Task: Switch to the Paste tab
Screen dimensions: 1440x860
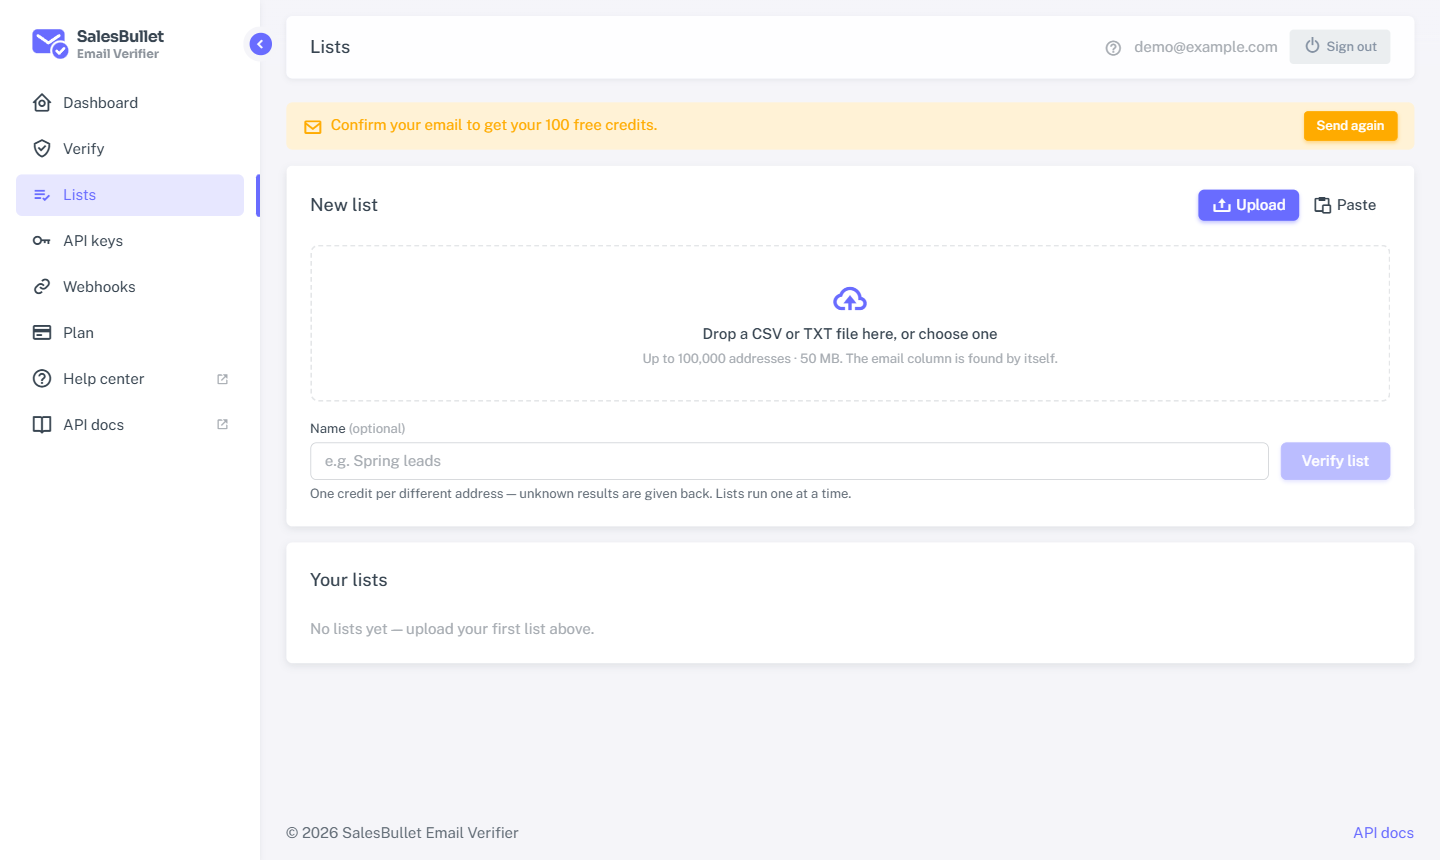Action: click(1345, 205)
